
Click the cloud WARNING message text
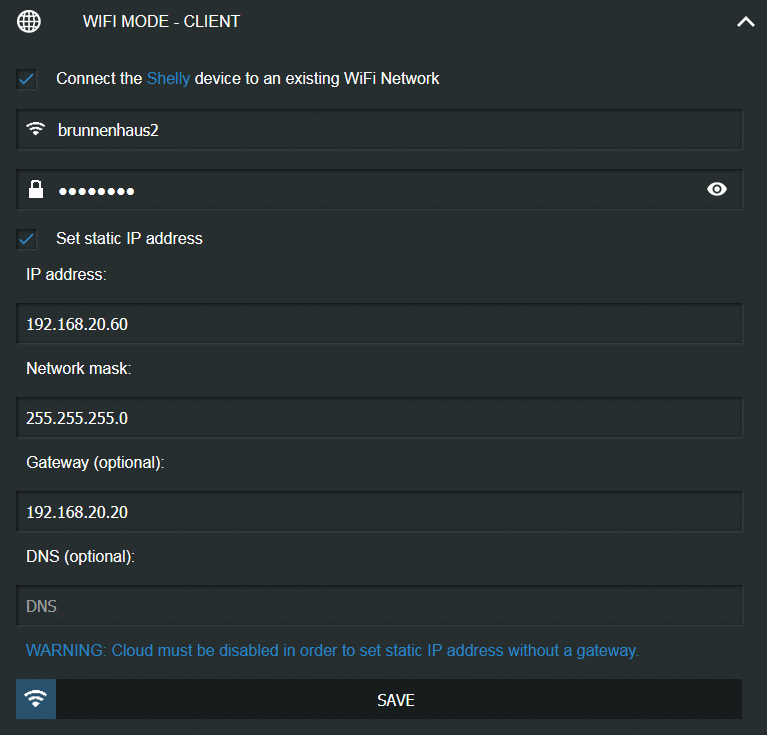(x=332, y=650)
